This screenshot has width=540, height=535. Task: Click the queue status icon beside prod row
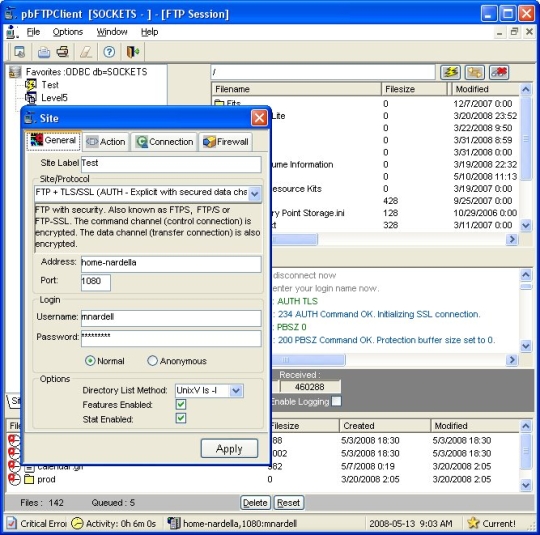pos(14,479)
